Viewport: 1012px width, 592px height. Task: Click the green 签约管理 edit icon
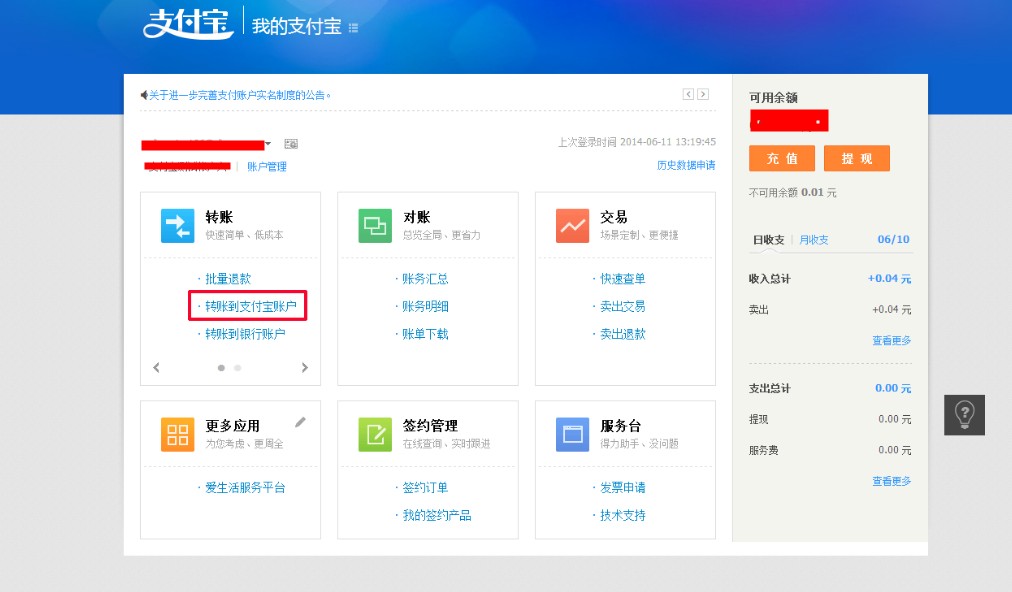point(375,434)
